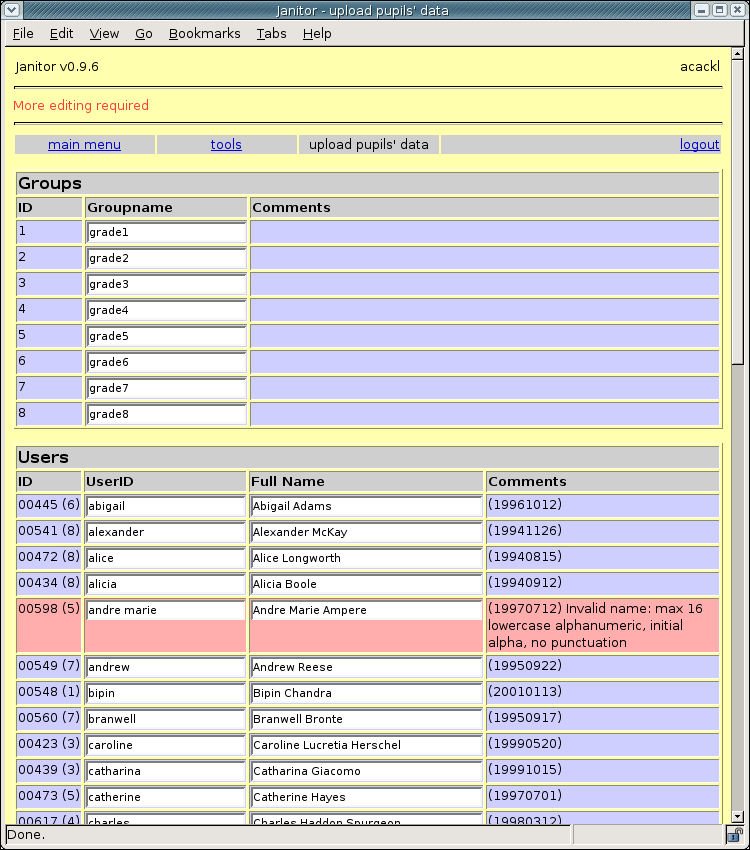Open the Tabs menu
This screenshot has height=850, width=750.
point(271,34)
